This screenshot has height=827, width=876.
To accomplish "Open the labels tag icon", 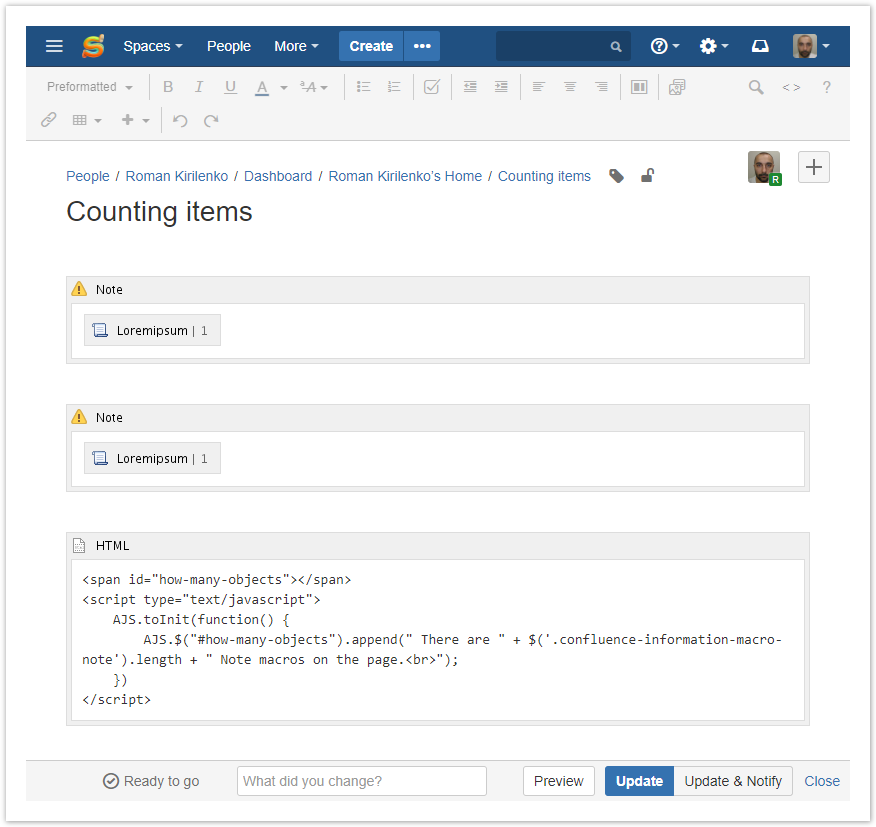I will (616, 176).
